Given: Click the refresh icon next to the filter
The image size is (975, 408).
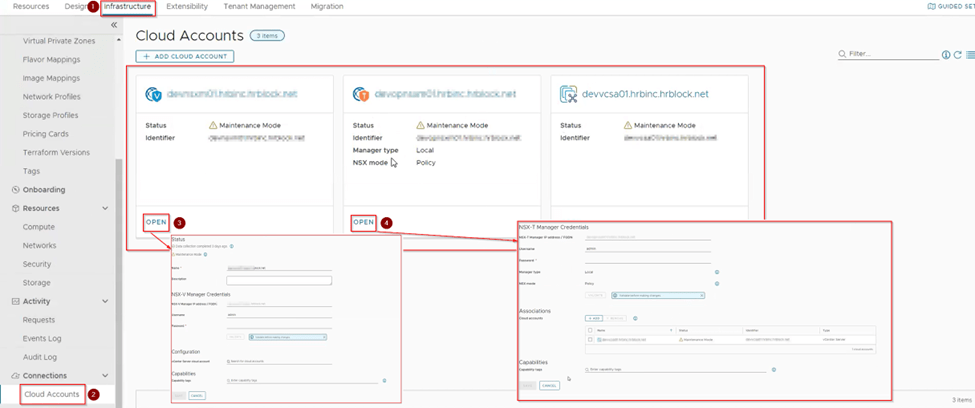Looking at the screenshot, I should click(x=958, y=55).
